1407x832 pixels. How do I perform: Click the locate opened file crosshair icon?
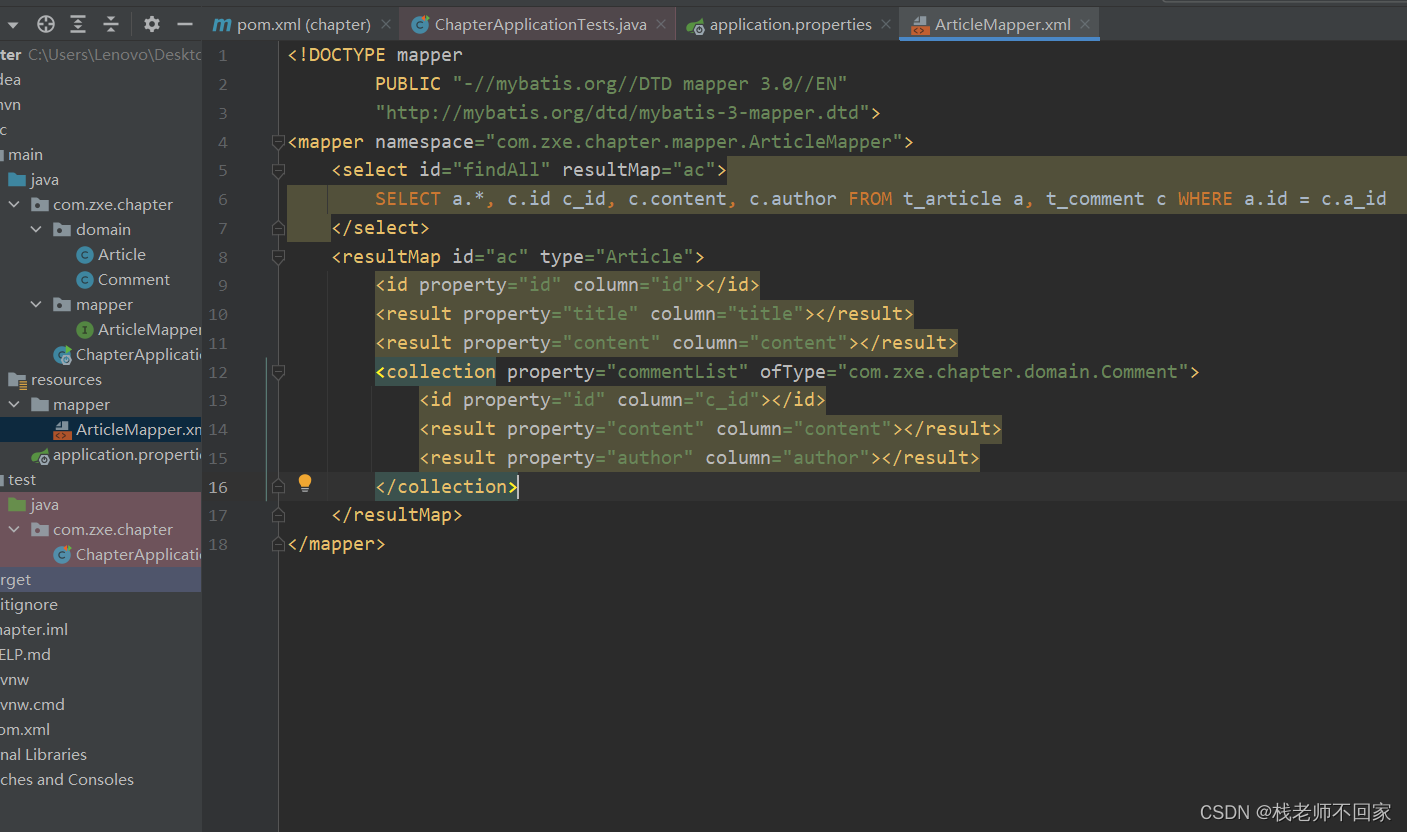point(46,24)
